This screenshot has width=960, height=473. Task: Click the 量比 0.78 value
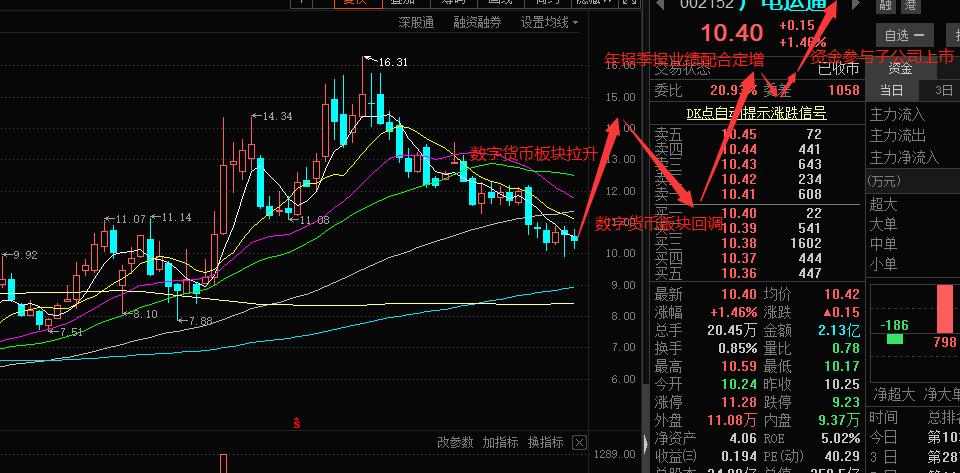[x=846, y=348]
